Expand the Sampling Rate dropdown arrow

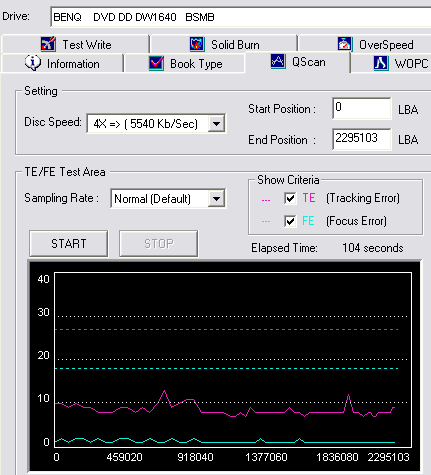(x=217, y=199)
